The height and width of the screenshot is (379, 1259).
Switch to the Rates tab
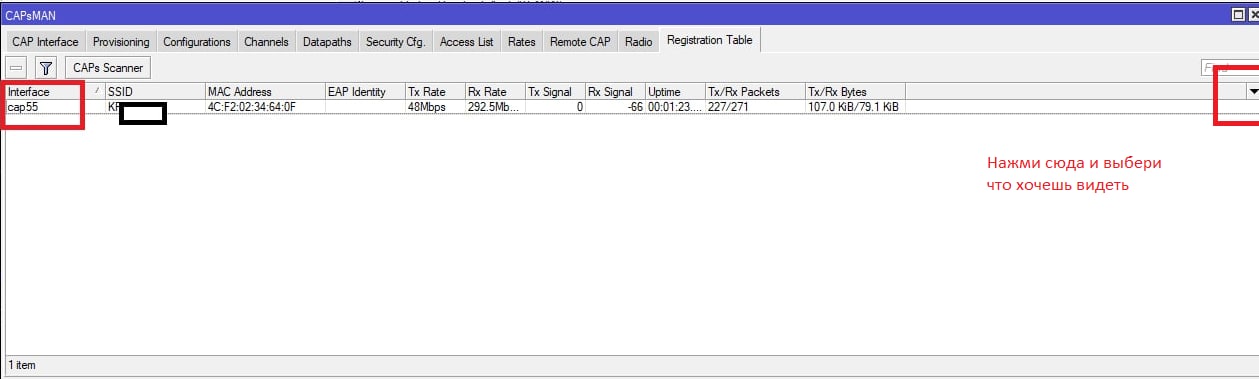click(522, 42)
